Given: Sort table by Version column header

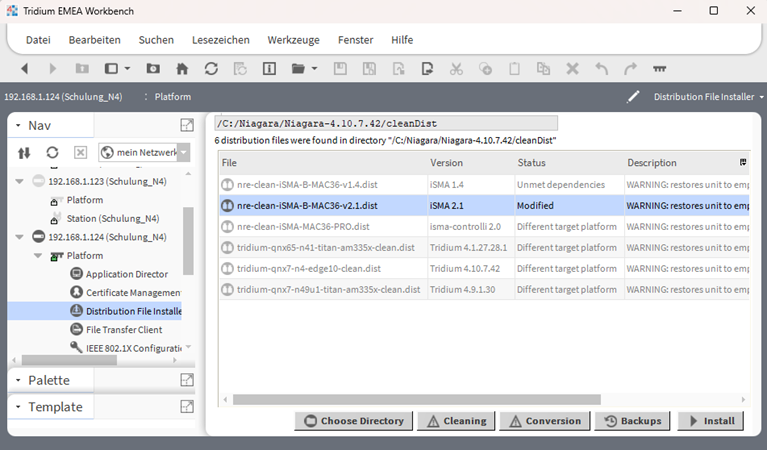Looking at the screenshot, I should point(472,163).
